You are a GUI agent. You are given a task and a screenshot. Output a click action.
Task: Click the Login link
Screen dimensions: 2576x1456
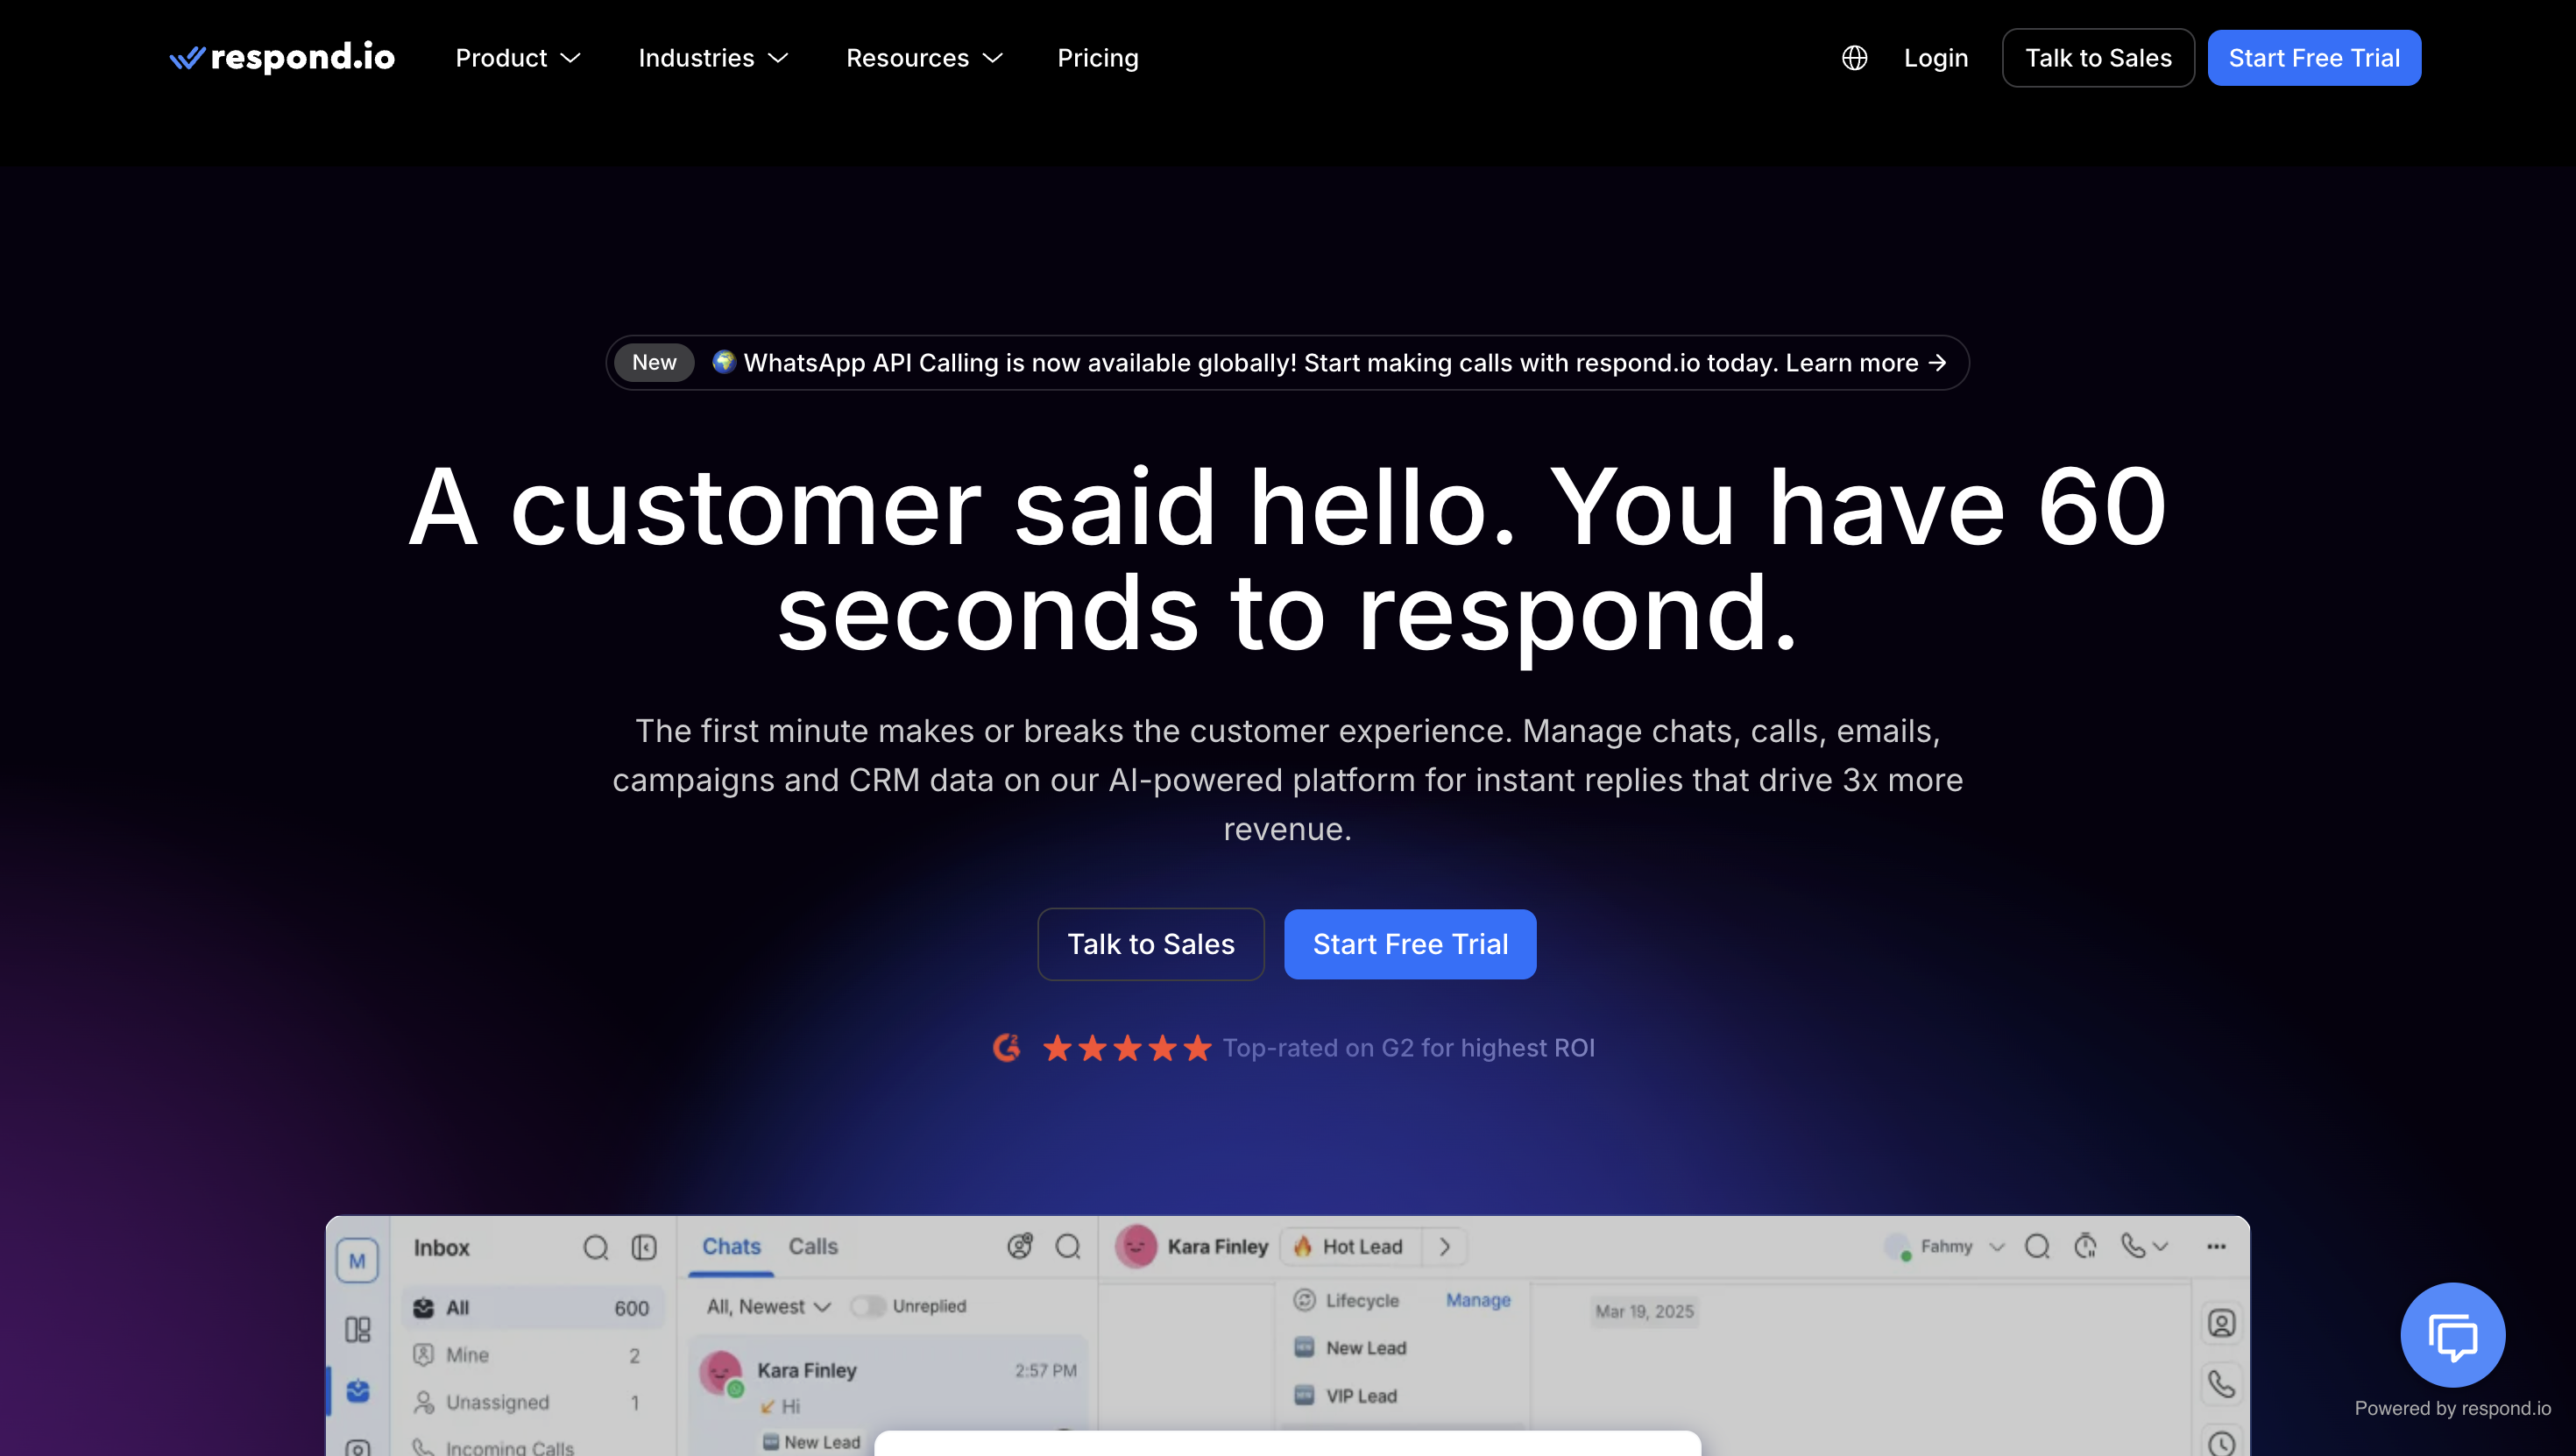[x=1935, y=58]
